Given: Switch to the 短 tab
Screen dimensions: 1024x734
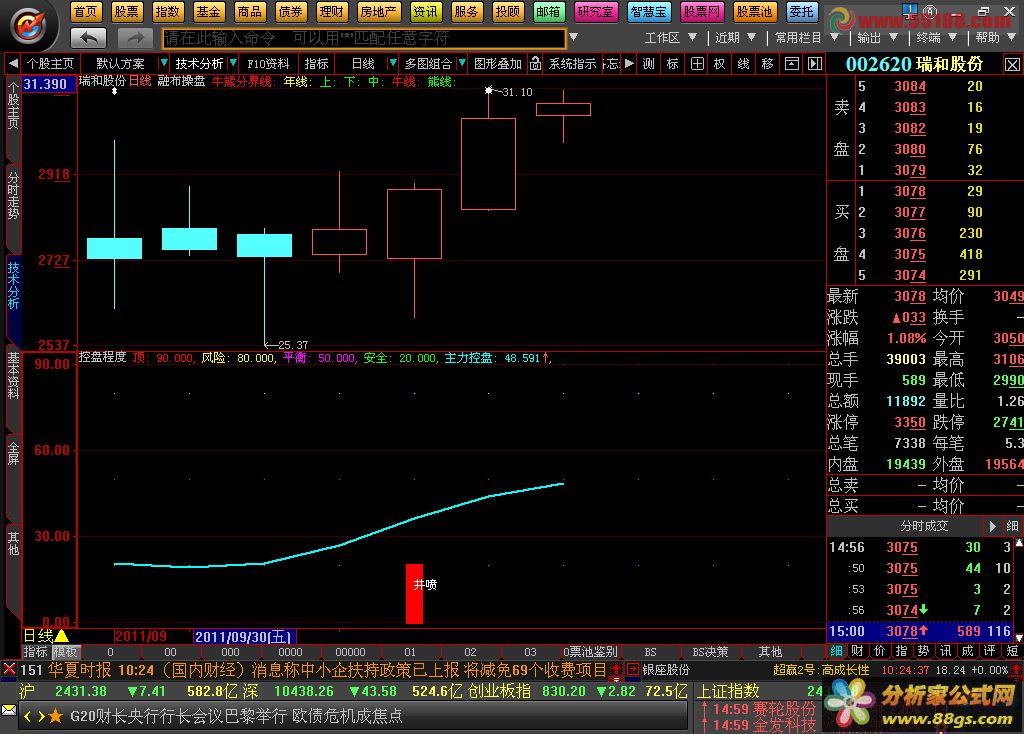Looking at the screenshot, I should (1012, 651).
